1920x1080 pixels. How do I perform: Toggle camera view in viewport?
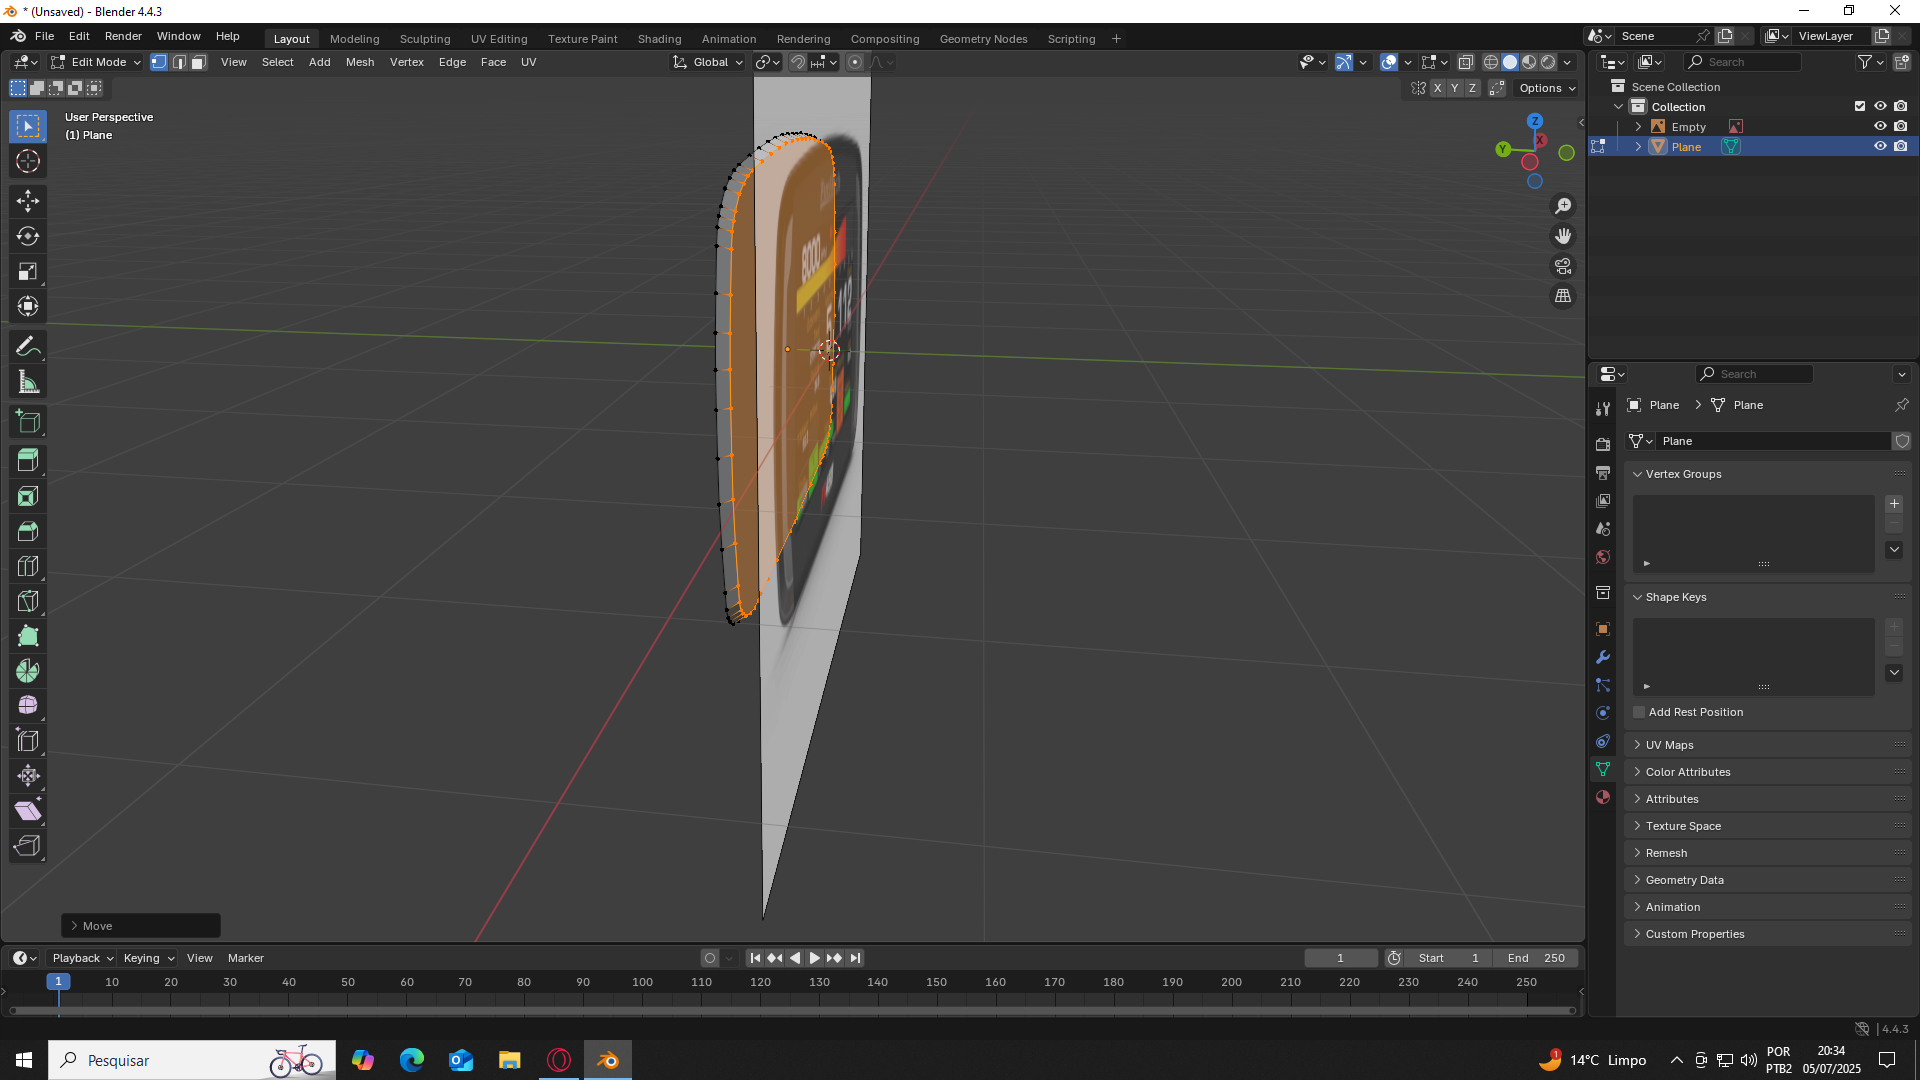click(x=1563, y=266)
